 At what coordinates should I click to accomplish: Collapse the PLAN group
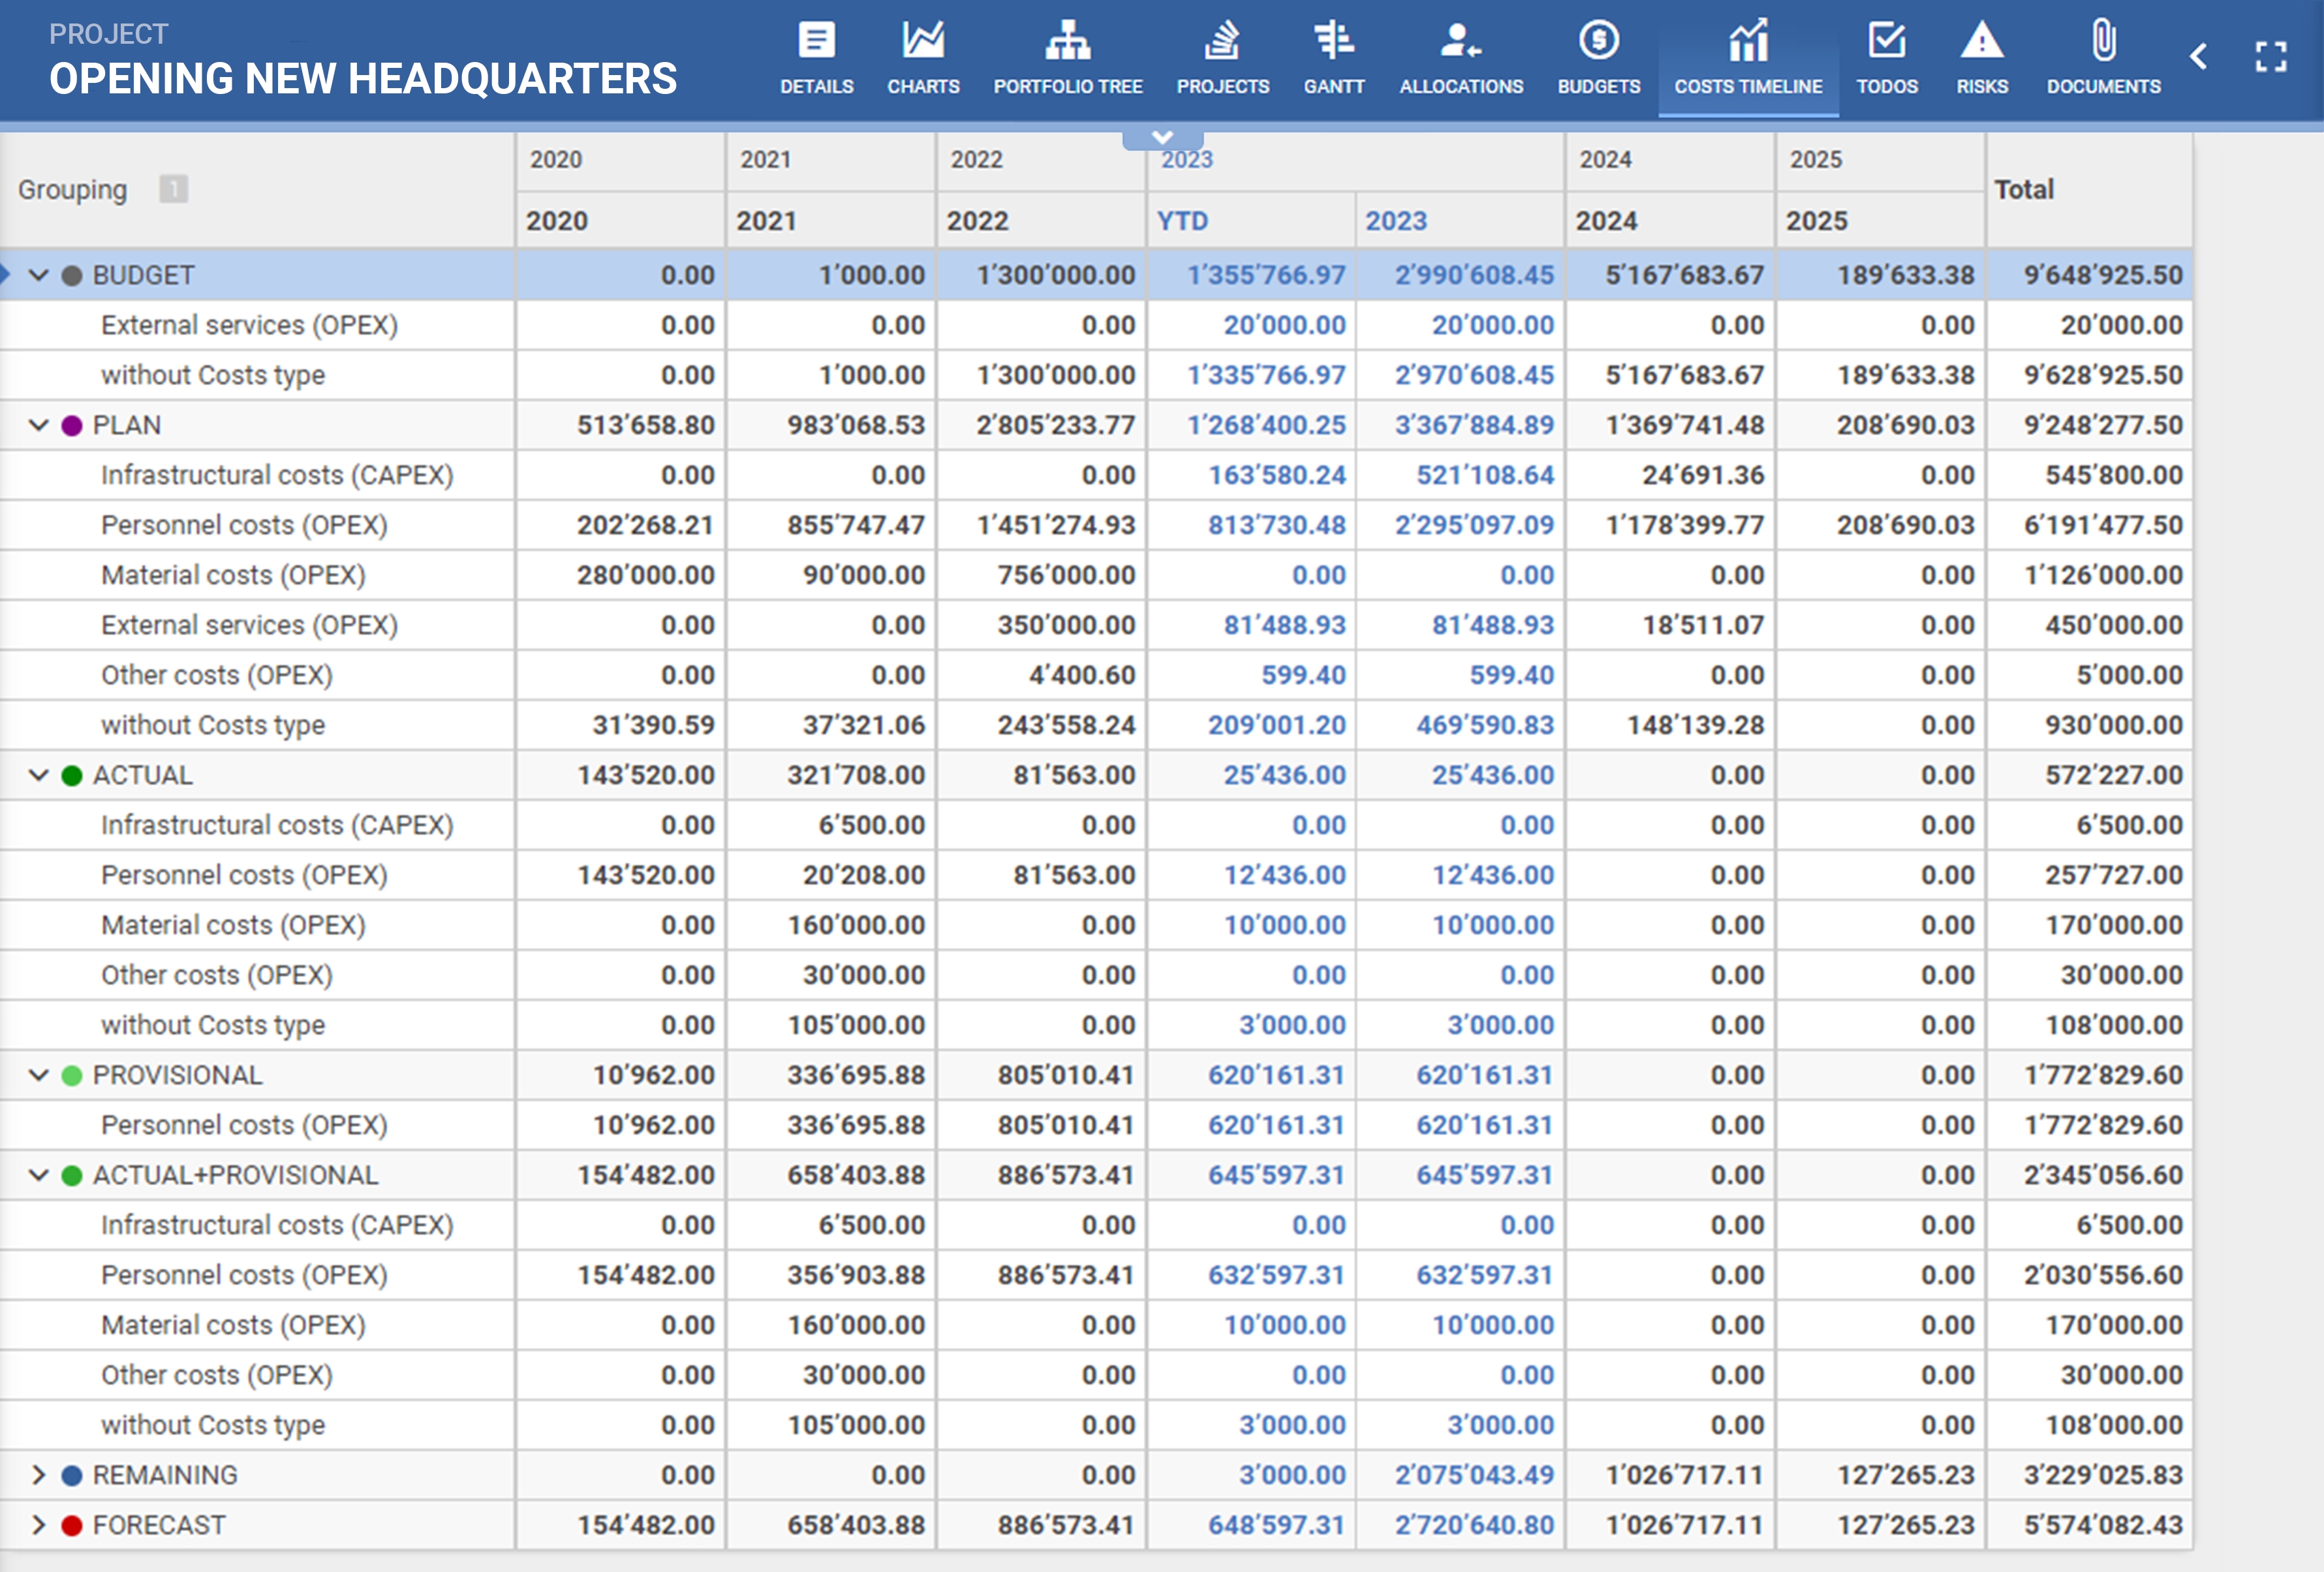pos(39,425)
